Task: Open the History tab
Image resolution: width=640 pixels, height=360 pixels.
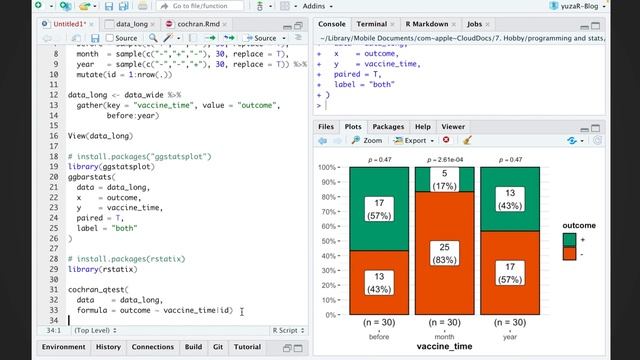Action: (108, 347)
